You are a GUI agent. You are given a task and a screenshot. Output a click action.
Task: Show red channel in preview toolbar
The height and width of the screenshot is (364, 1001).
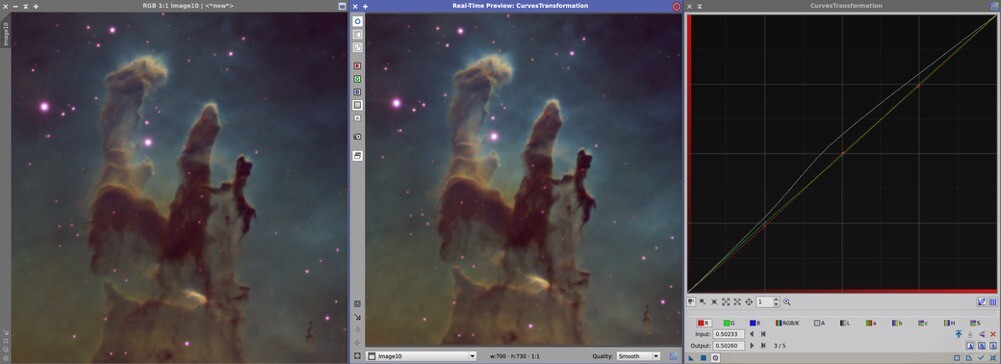pos(358,66)
